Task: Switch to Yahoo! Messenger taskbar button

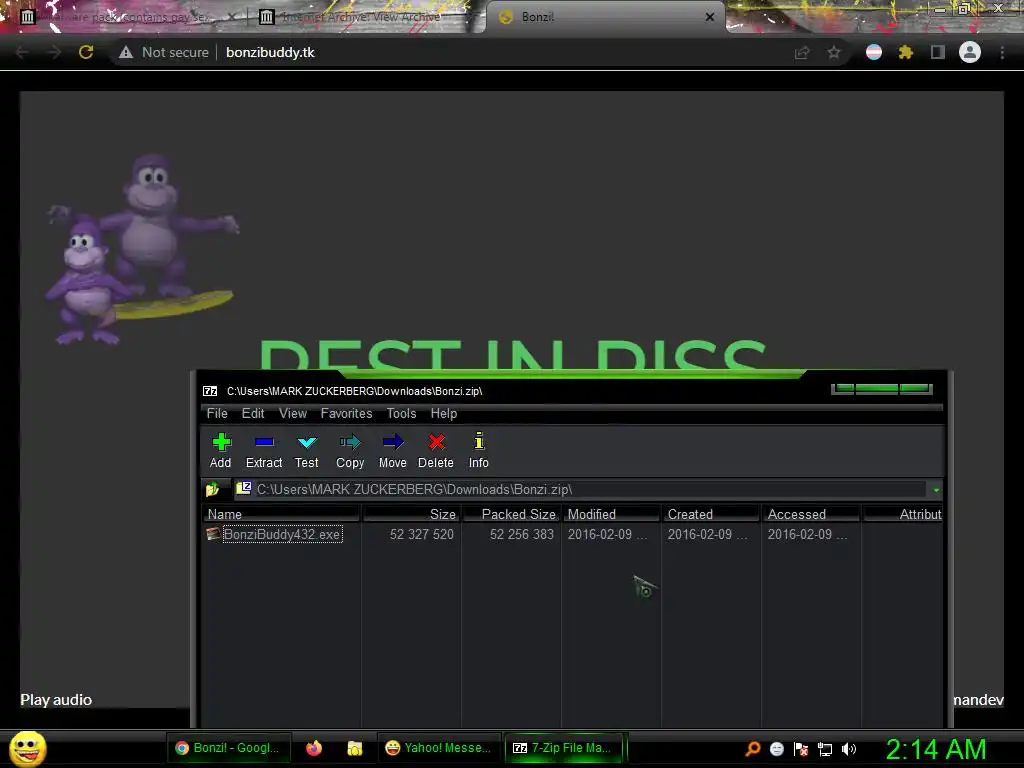Action: (x=438, y=748)
